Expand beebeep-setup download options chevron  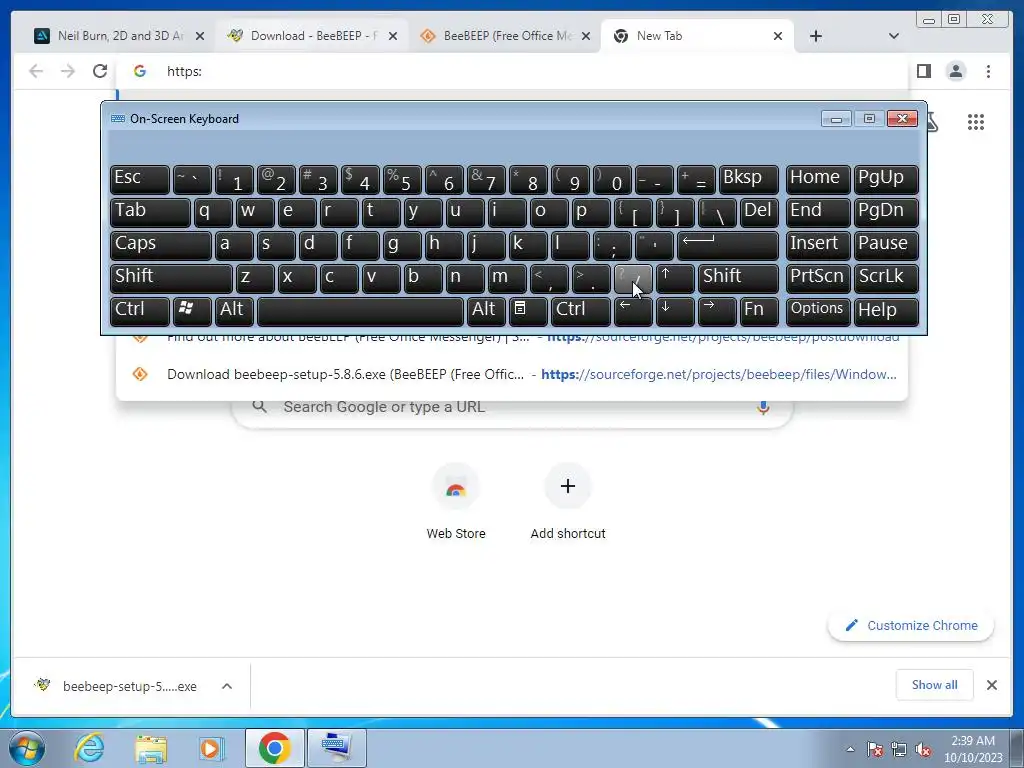(x=227, y=686)
